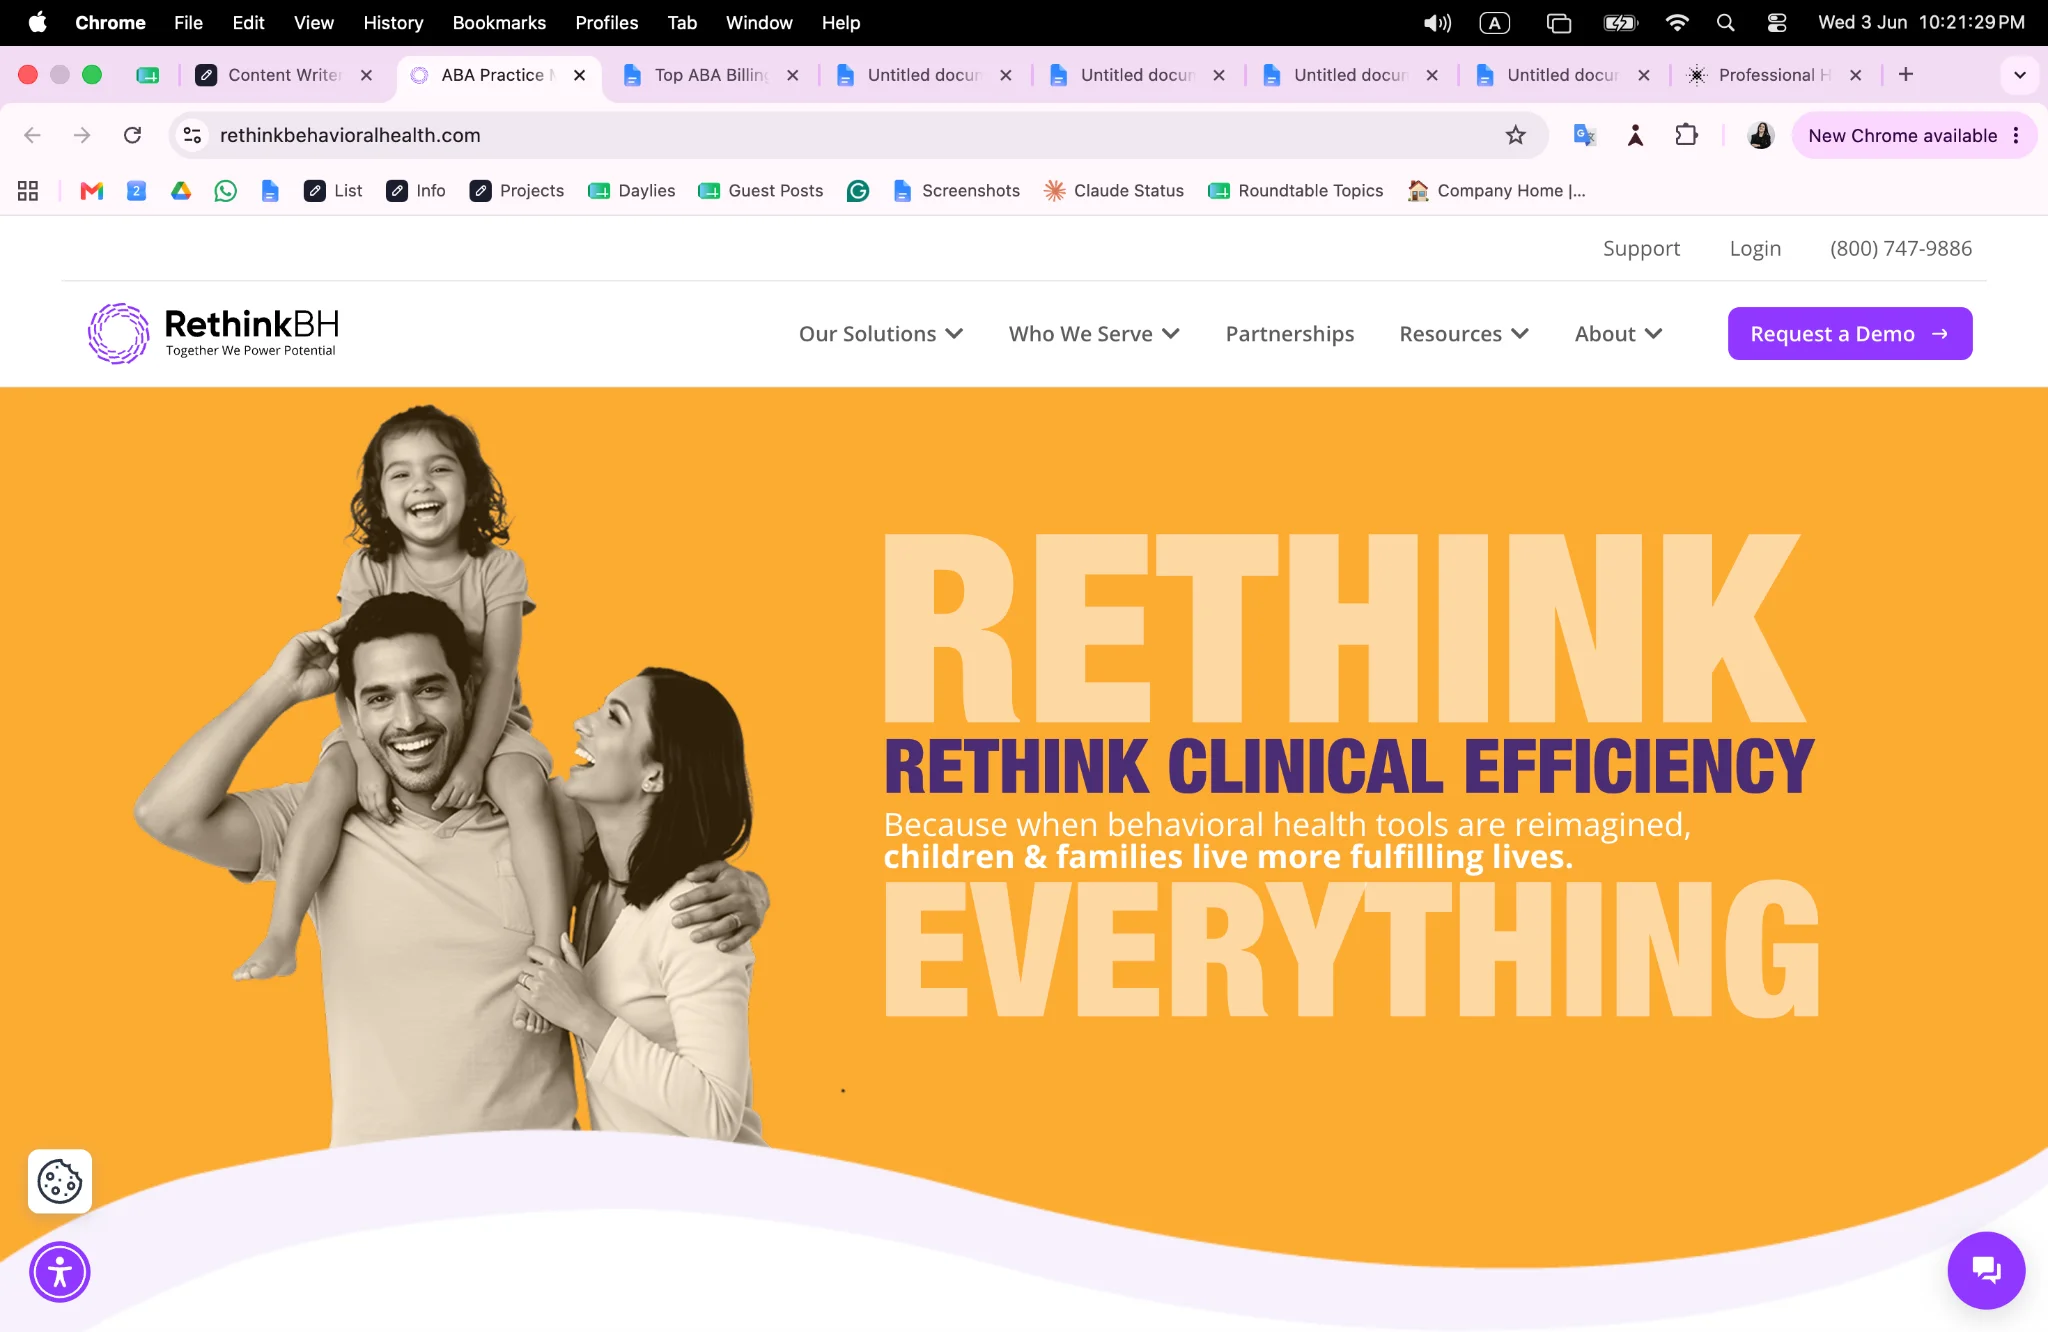This screenshot has width=2048, height=1332.
Task: Reload the current page
Action: pyautogui.click(x=132, y=135)
